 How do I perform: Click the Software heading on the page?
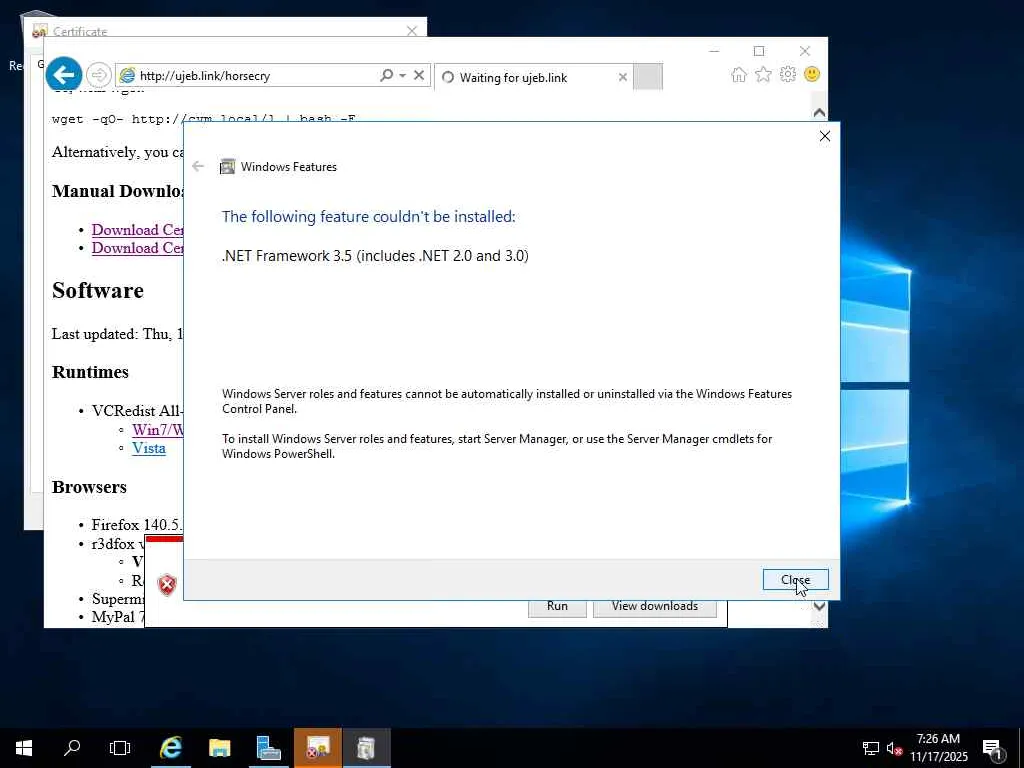coord(98,290)
